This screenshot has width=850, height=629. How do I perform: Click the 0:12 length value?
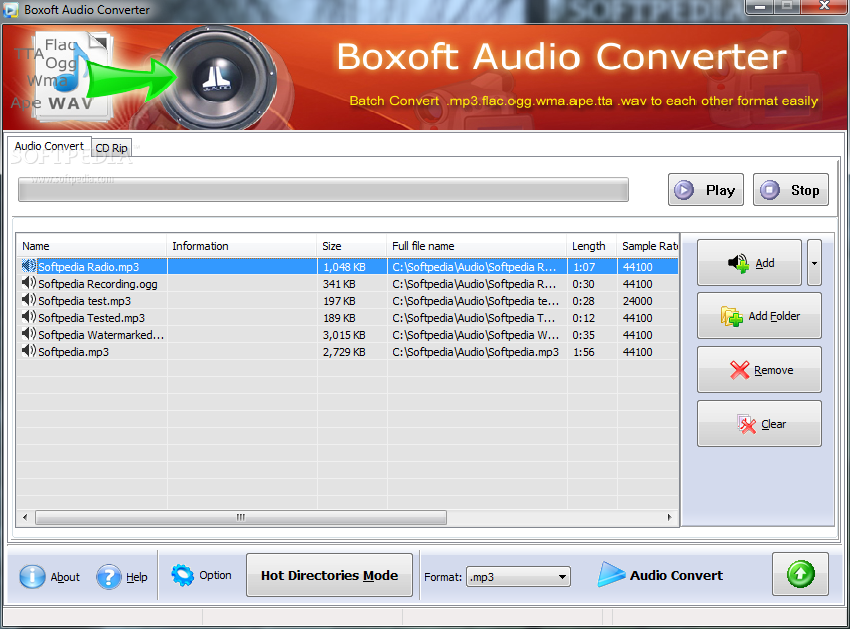click(584, 318)
